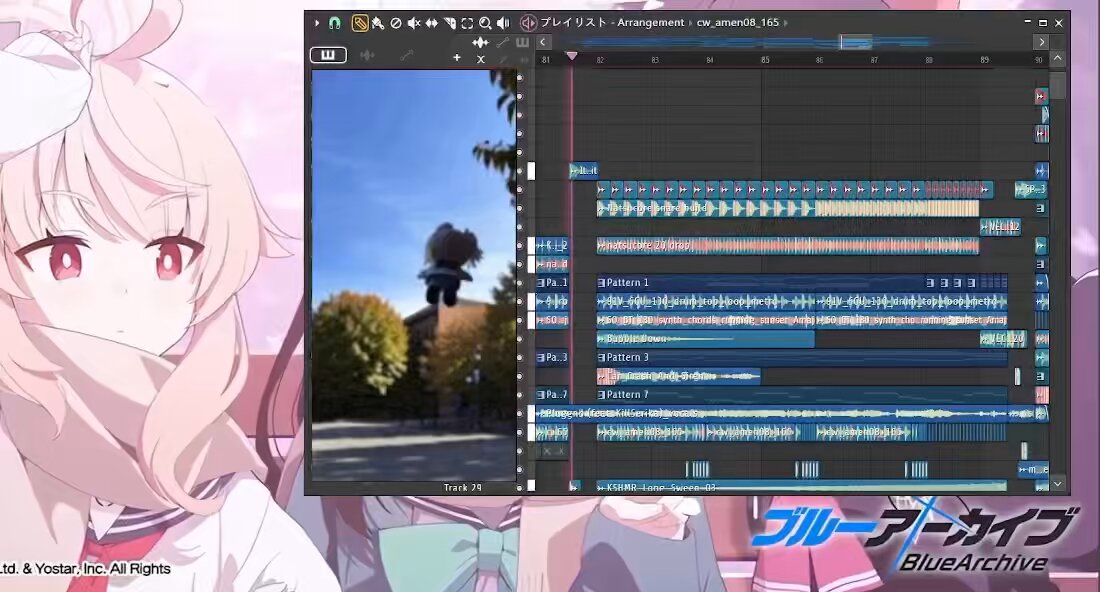Select the Select marquee tool
The image size is (1100, 592).
(467, 23)
